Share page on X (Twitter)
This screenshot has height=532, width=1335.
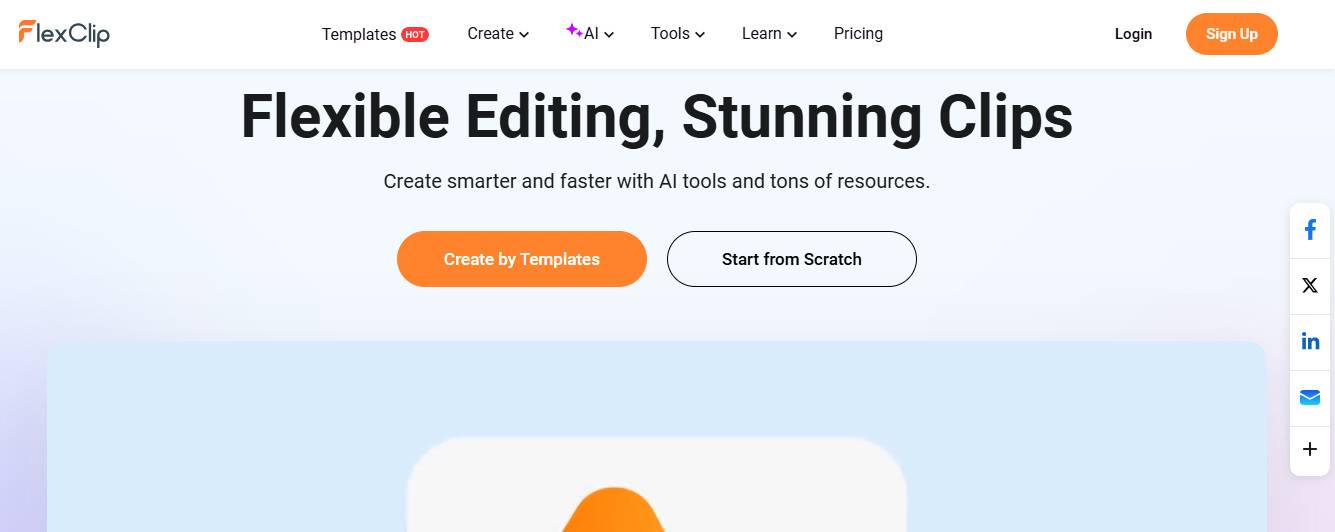click(1310, 286)
